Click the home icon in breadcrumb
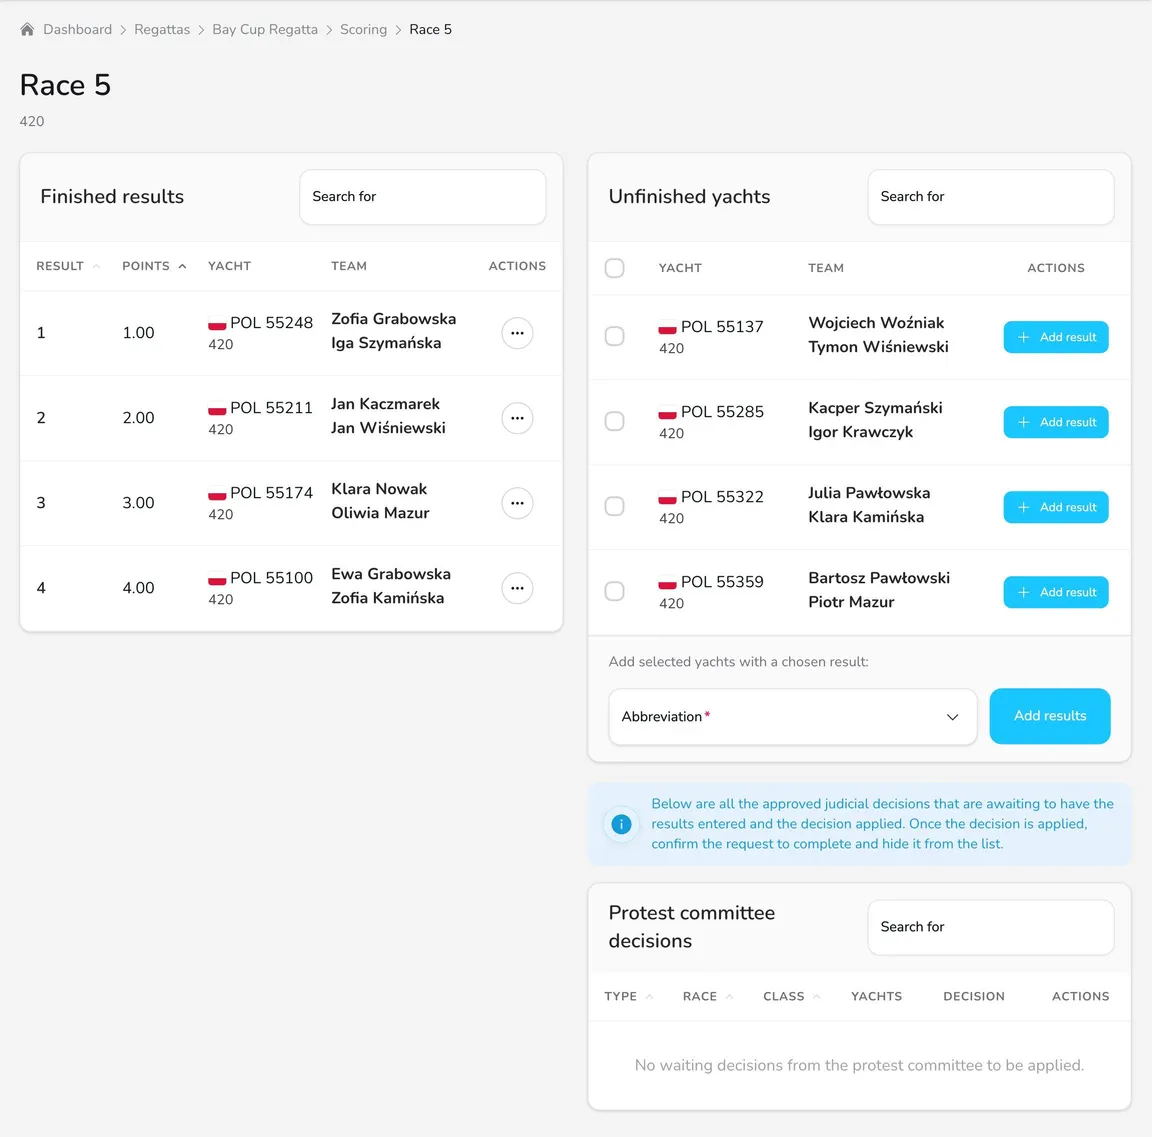The width and height of the screenshot is (1152, 1137). 27,29
